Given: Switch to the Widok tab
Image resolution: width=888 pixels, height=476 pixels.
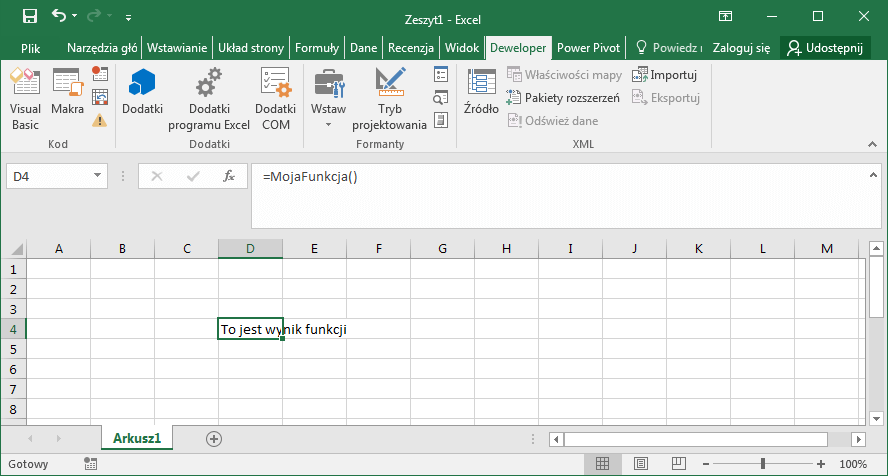Looking at the screenshot, I should click(462, 48).
